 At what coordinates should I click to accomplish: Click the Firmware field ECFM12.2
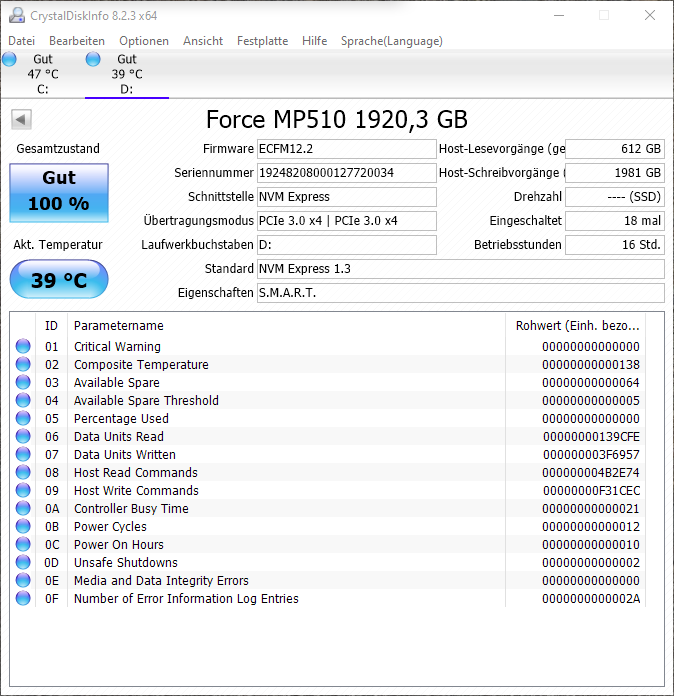347,149
